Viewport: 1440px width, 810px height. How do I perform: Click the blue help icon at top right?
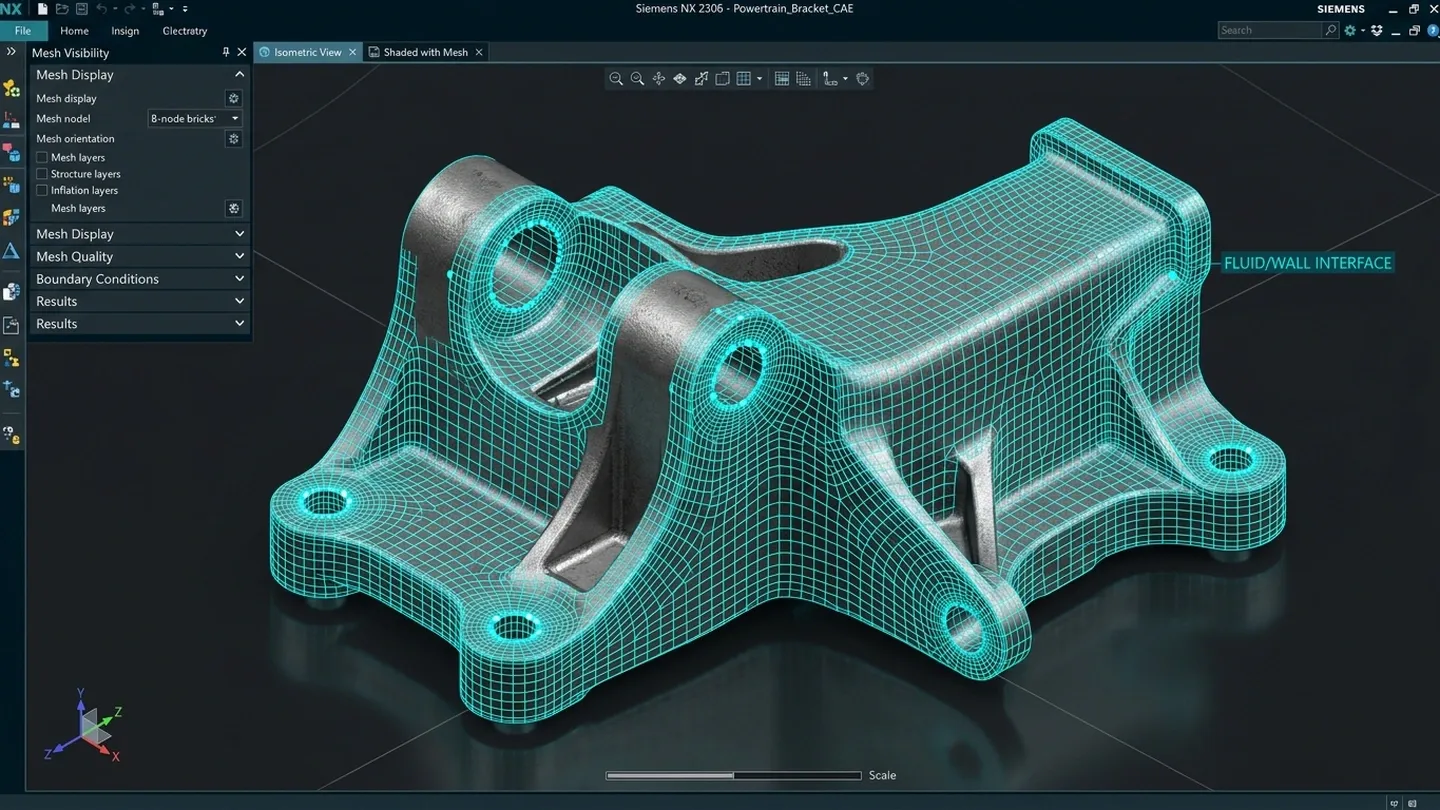click(1433, 30)
